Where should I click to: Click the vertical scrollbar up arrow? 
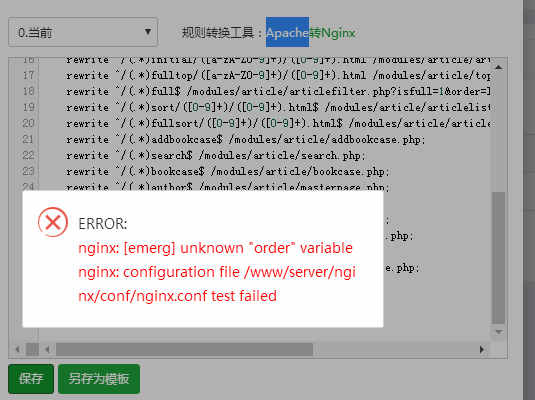tap(498, 67)
